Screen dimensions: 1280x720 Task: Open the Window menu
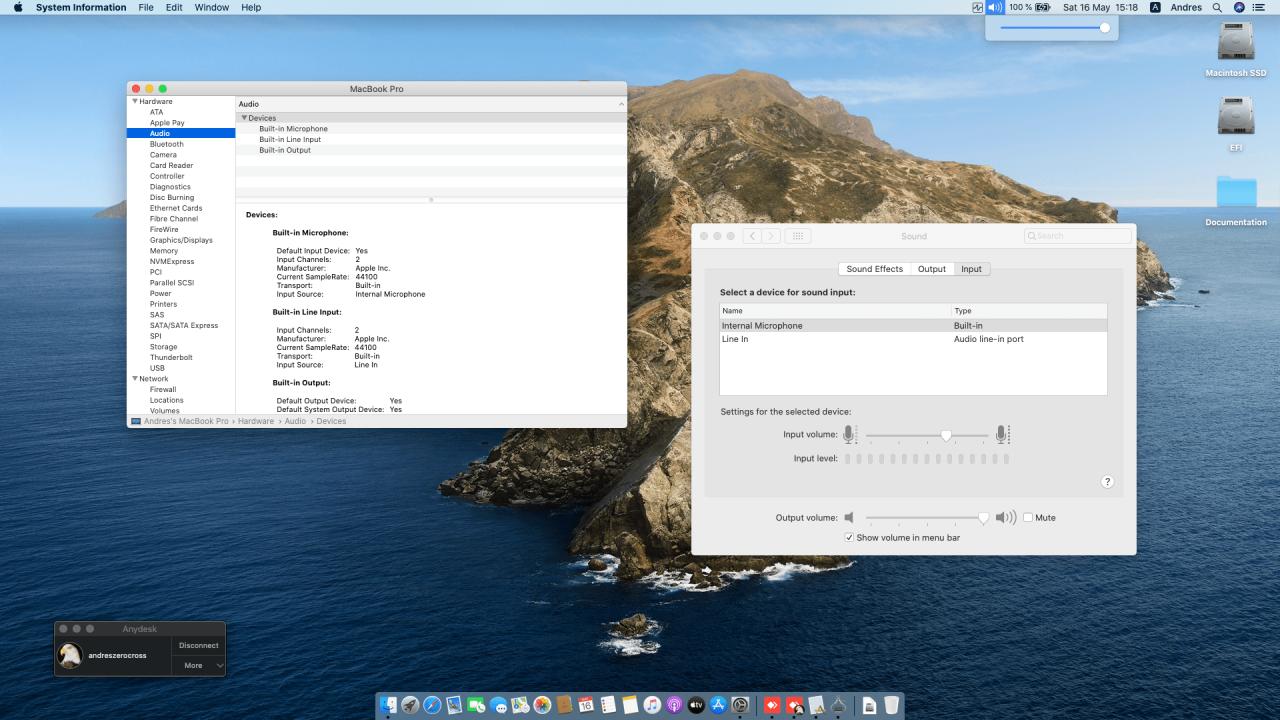click(211, 7)
